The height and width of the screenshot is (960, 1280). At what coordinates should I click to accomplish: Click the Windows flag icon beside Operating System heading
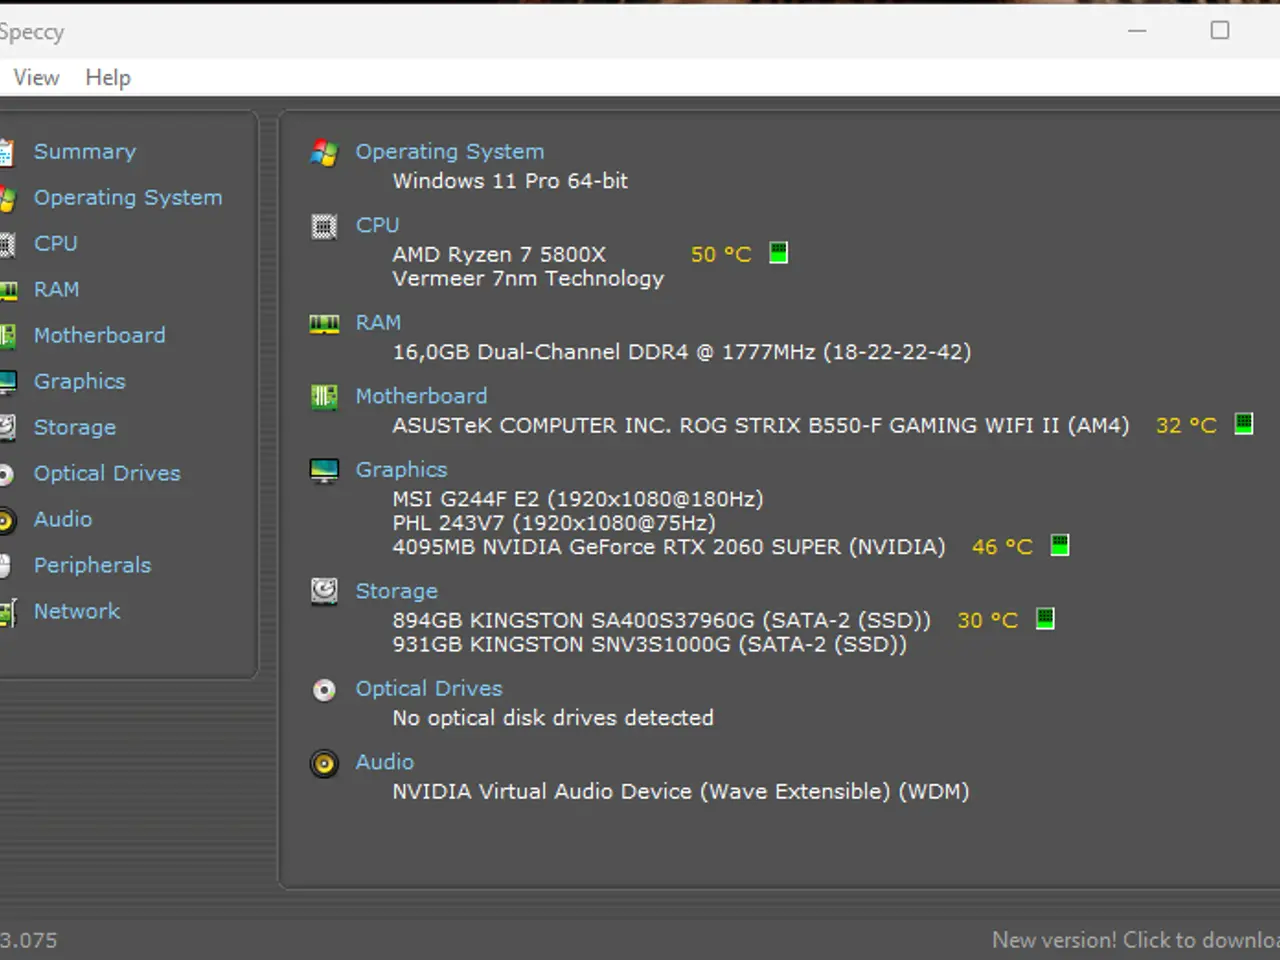[324, 152]
